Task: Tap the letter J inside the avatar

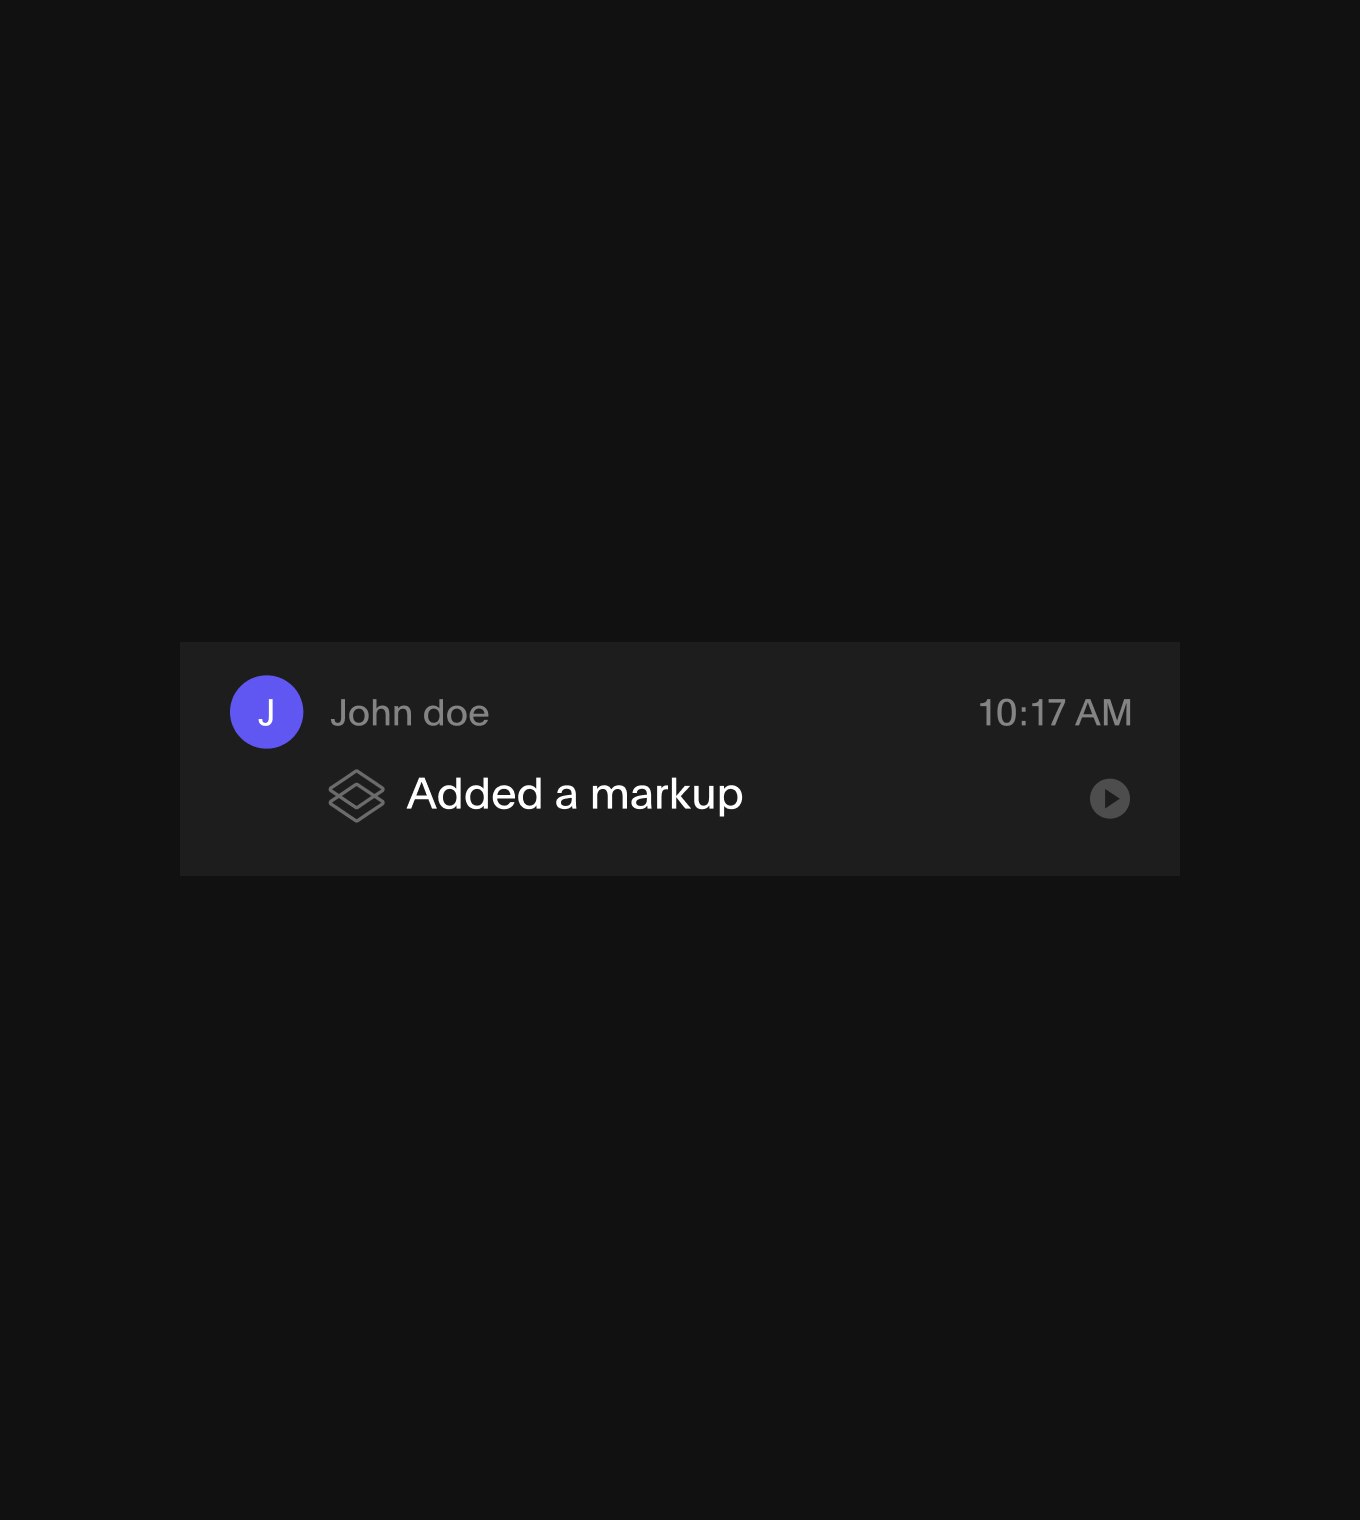Action: [x=266, y=713]
